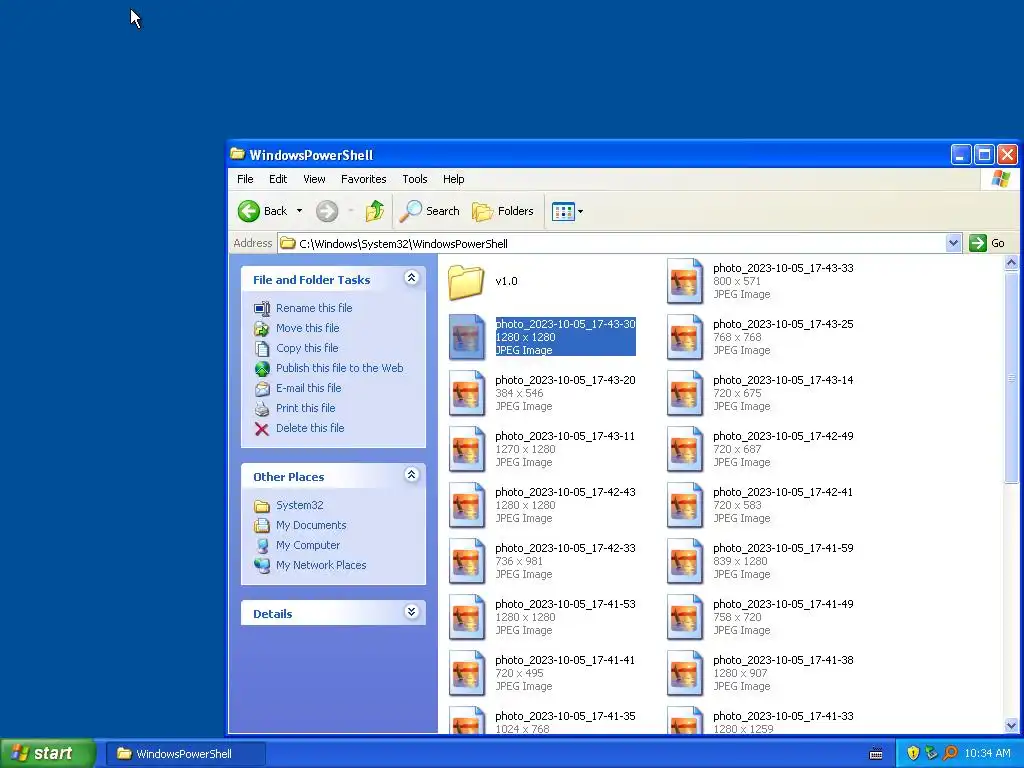Select photo_2023-10-05_17-42-49 file icon
This screenshot has width=1024, height=768.
[x=684, y=449]
